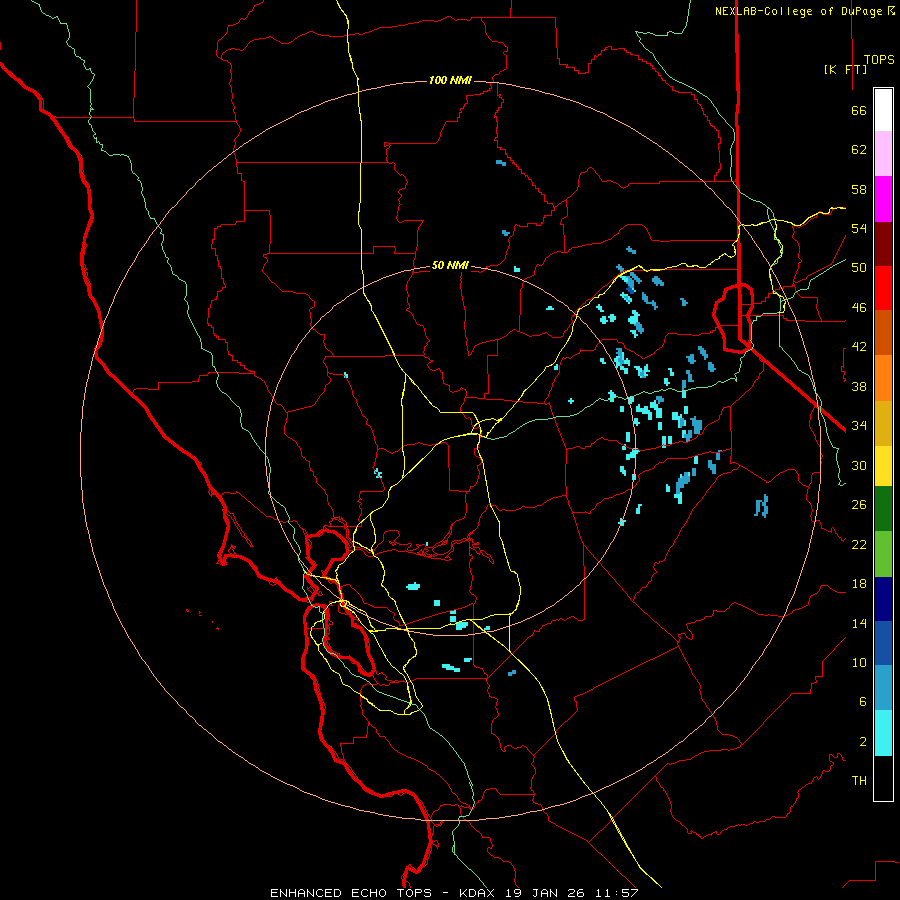Viewport: 900px width, 900px height.
Task: Click the light green 26 kft legend swatch
Action: (x=883, y=553)
